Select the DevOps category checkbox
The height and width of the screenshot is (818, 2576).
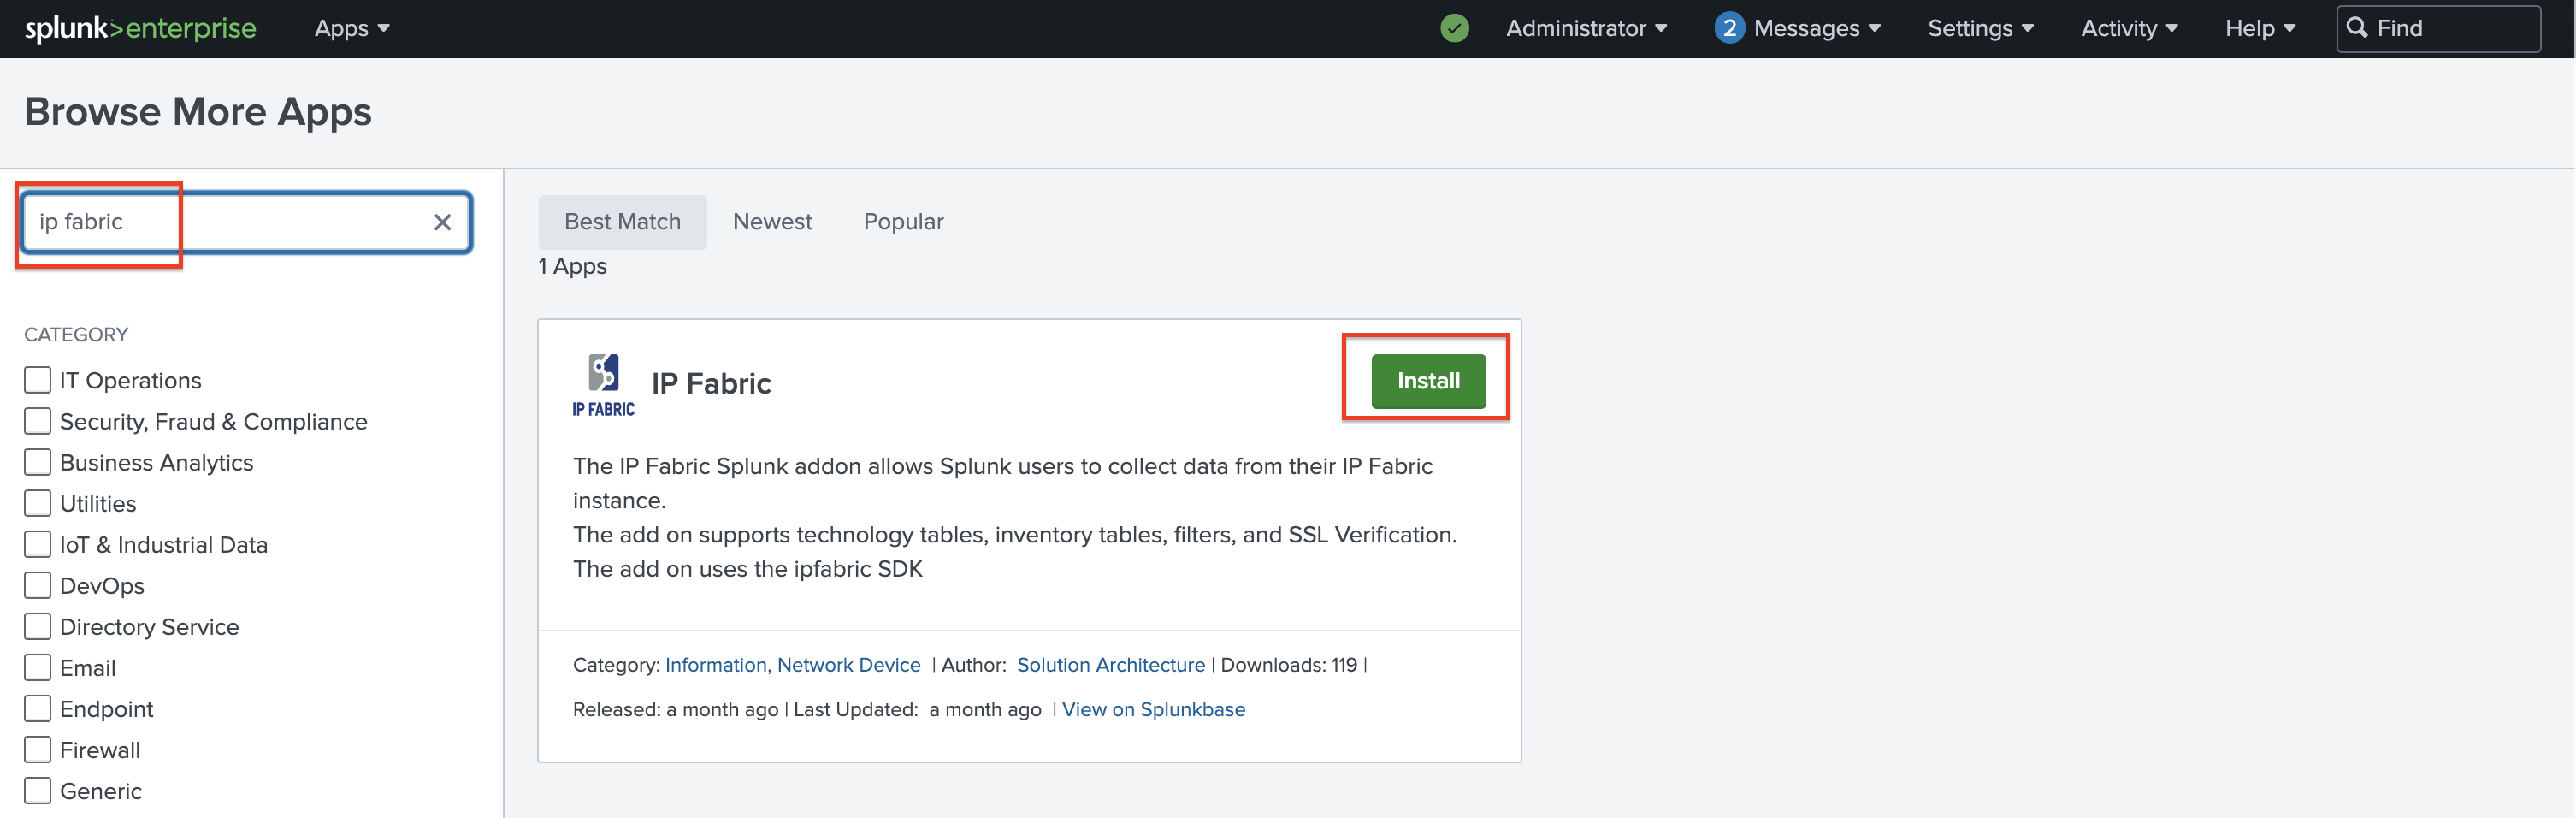(38, 586)
